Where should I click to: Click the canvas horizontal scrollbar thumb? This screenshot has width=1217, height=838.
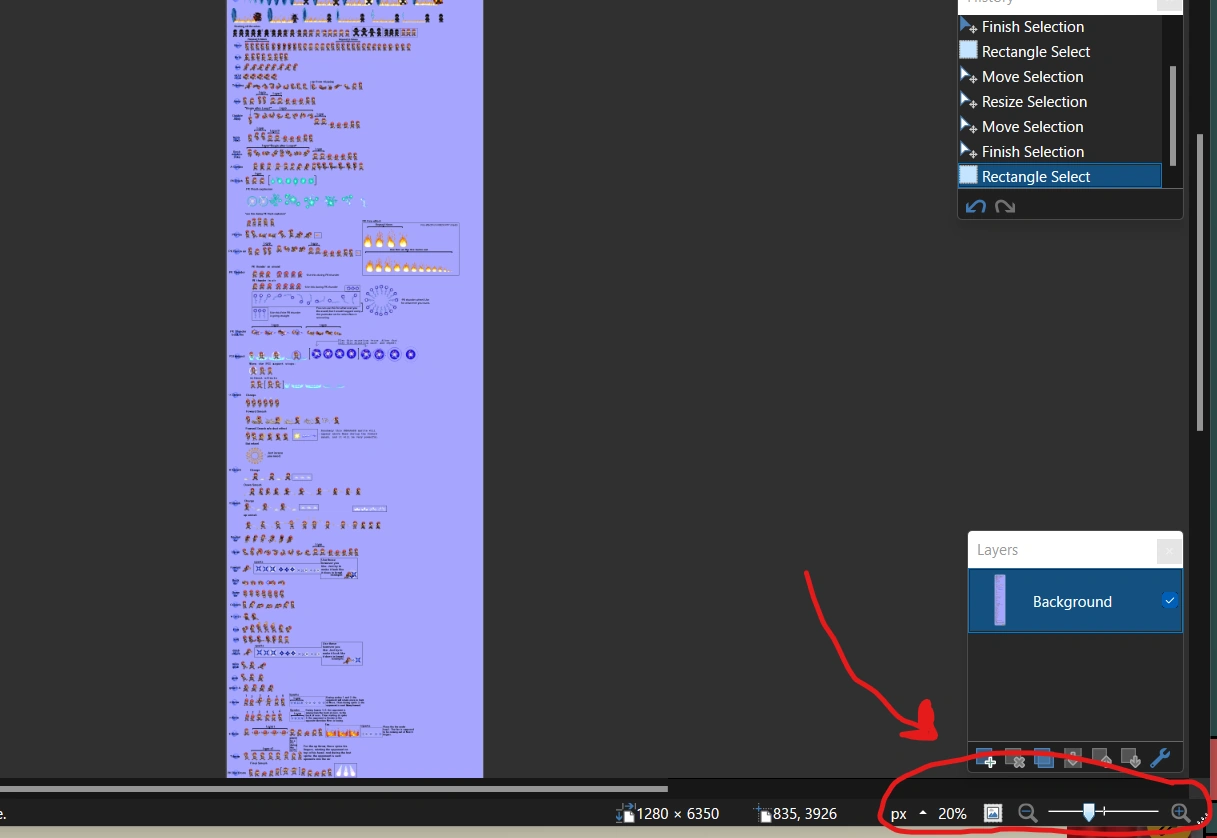coord(333,789)
